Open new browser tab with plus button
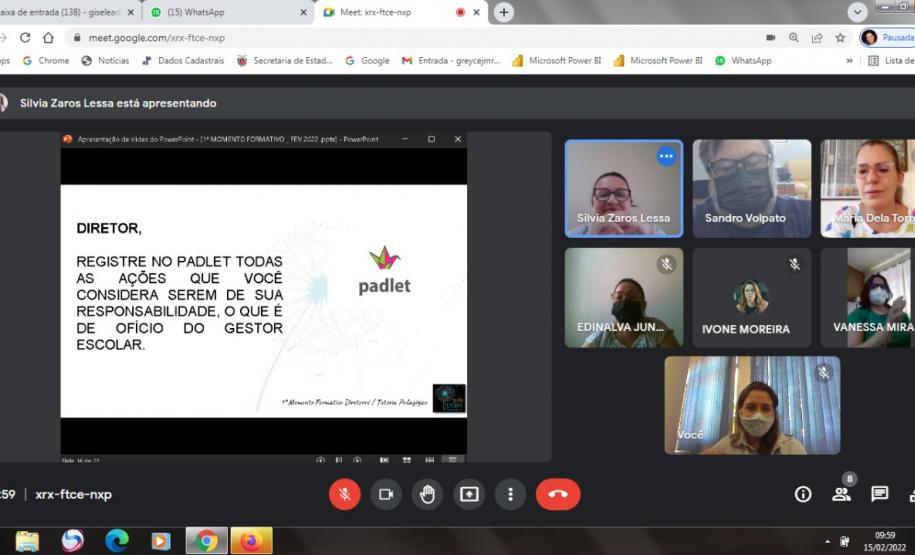This screenshot has height=555, width=915. tap(504, 12)
